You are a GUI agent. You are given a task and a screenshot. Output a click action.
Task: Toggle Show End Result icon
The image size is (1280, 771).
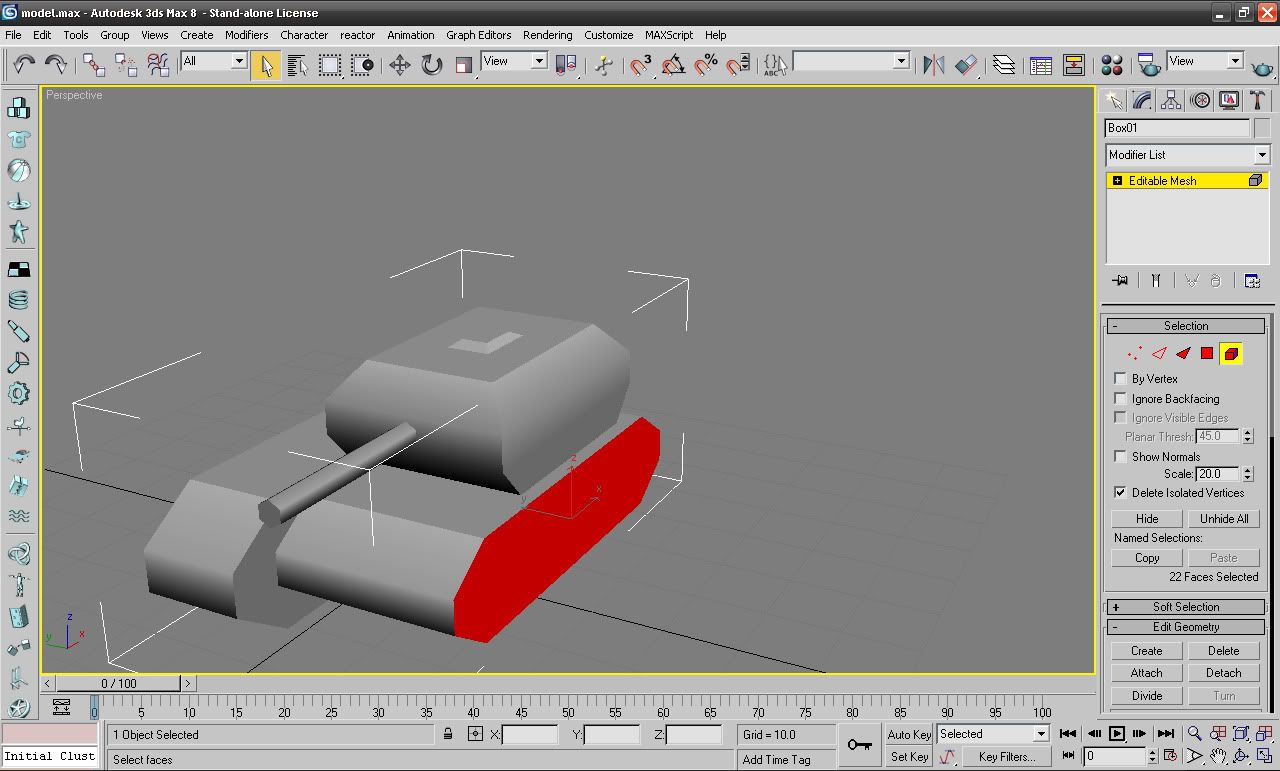click(1155, 281)
